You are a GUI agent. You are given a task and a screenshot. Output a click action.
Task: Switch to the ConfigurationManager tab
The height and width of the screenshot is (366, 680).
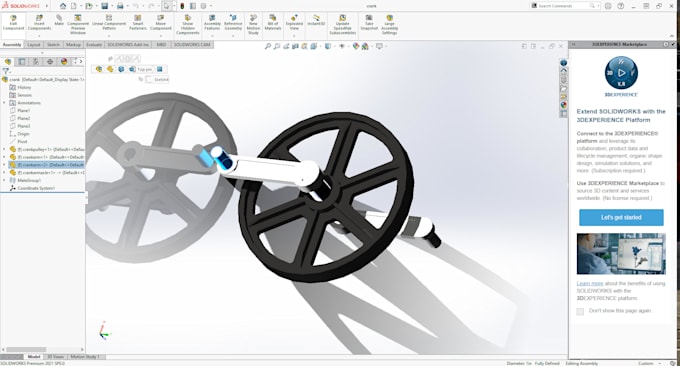tap(36, 62)
